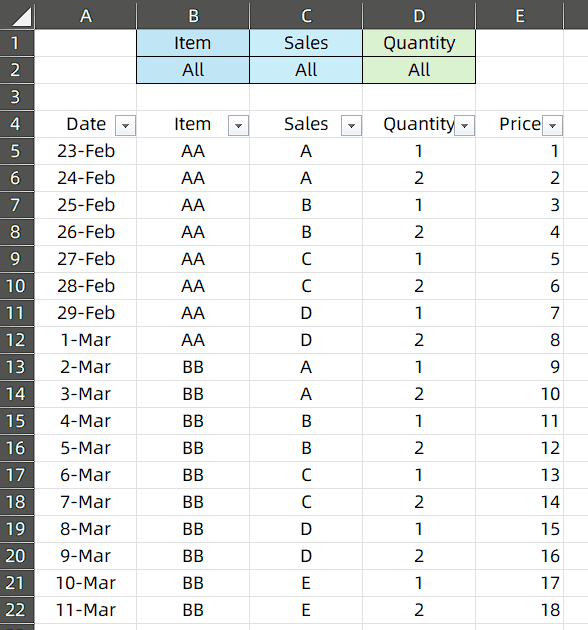Select the All value under Sales
This screenshot has width=588, height=630.
tap(306, 70)
